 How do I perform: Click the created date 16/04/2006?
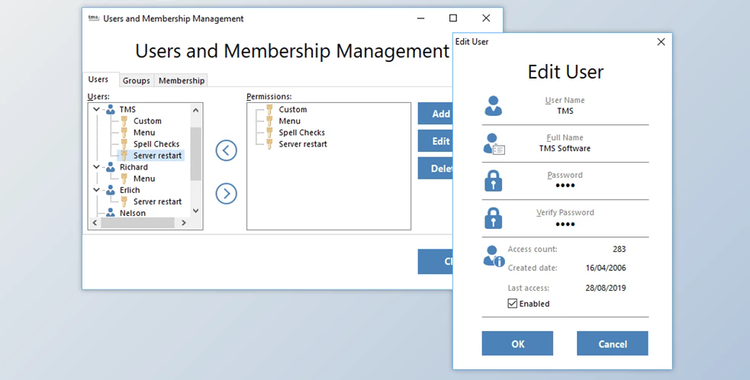606,268
